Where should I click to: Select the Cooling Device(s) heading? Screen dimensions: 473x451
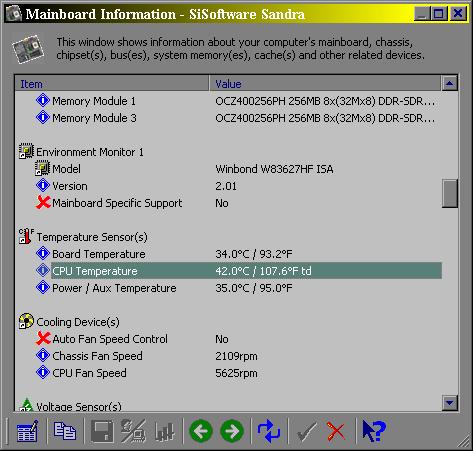click(x=78, y=322)
